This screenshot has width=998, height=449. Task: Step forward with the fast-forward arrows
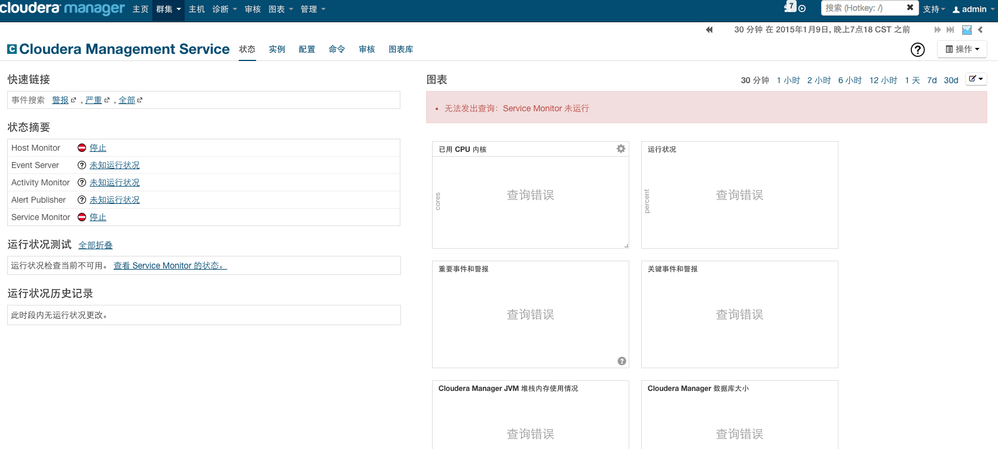[938, 30]
